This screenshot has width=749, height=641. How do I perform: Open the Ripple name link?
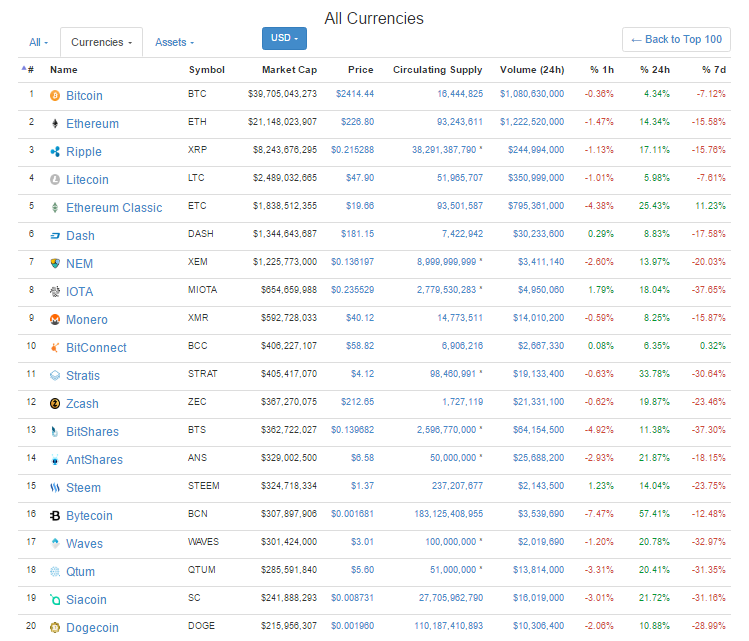84,152
